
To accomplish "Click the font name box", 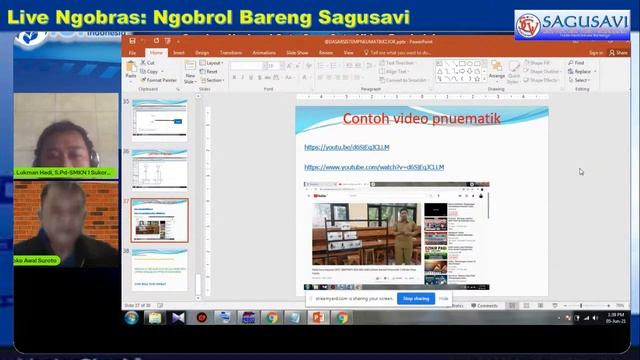I will [x=246, y=66].
